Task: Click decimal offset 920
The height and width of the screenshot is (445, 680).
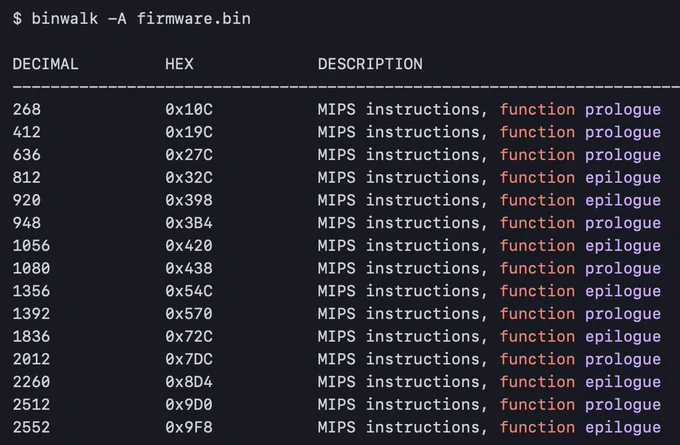Action: point(26,200)
